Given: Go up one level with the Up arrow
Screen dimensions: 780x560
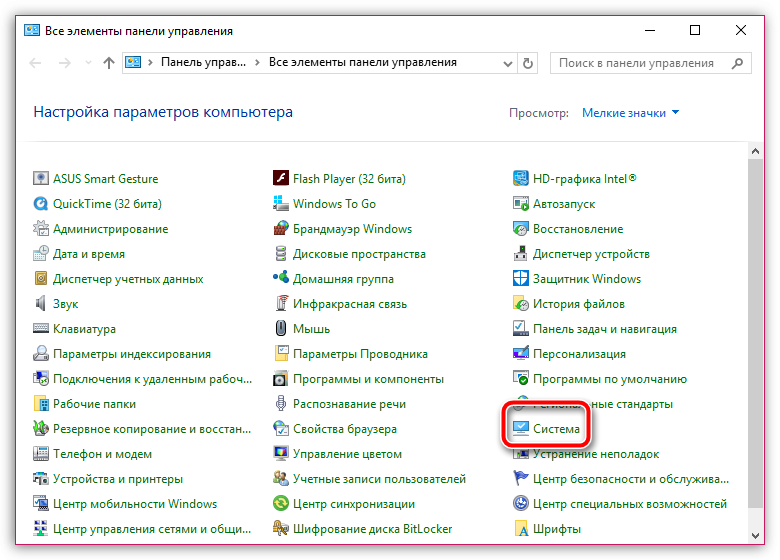Looking at the screenshot, I should click(109, 63).
